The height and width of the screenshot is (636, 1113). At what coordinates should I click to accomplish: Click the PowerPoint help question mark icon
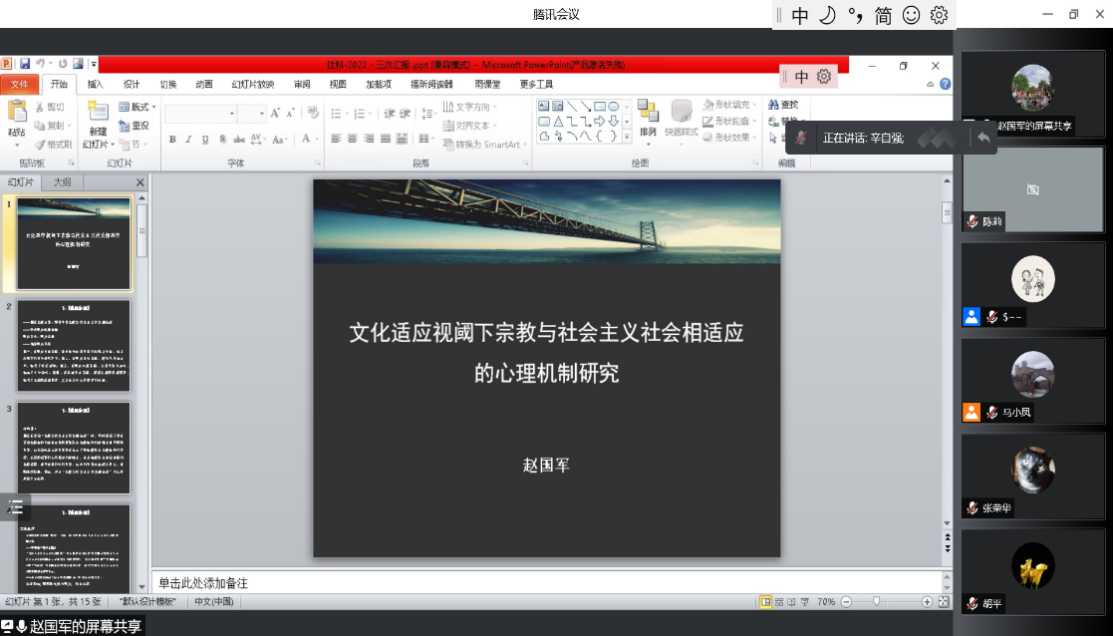tap(945, 85)
